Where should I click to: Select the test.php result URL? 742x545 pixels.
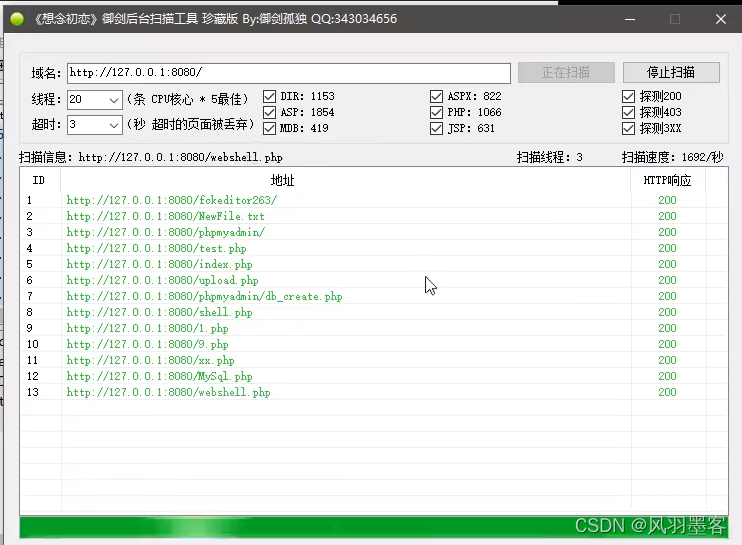156,248
